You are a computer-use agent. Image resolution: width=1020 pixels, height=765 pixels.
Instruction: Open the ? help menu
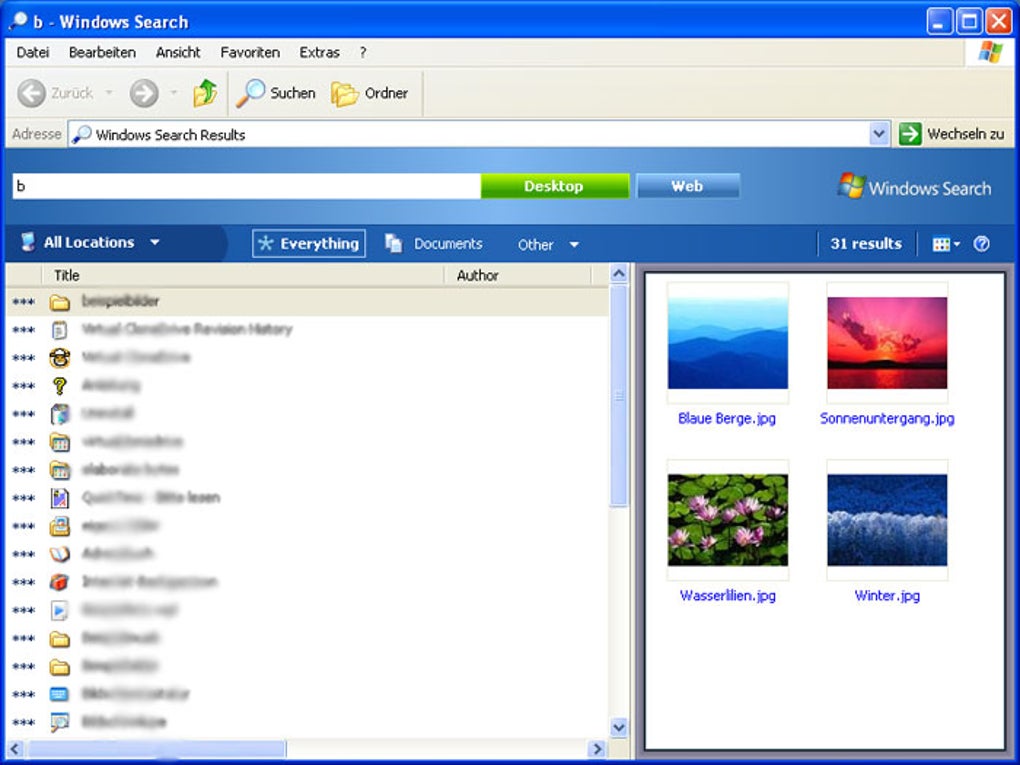pos(363,53)
